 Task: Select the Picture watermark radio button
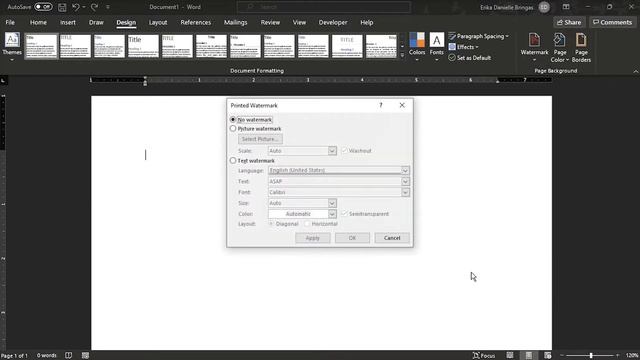tap(233, 129)
